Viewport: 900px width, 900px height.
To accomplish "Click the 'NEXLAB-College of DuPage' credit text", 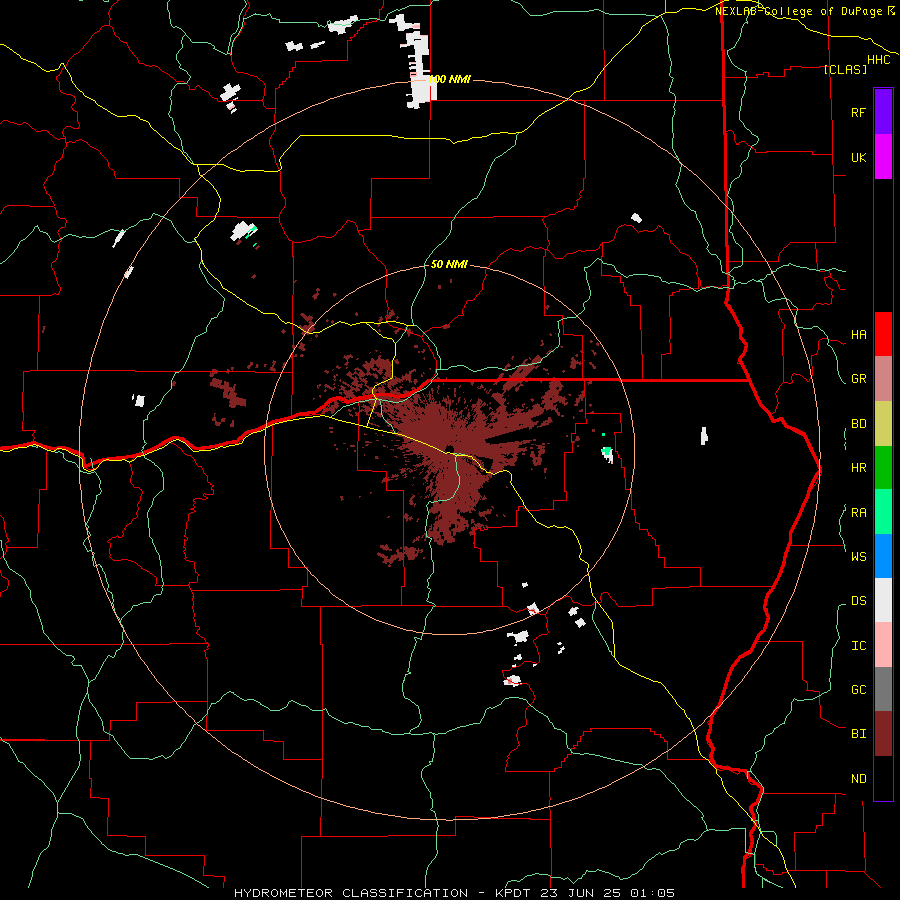I will click(798, 11).
